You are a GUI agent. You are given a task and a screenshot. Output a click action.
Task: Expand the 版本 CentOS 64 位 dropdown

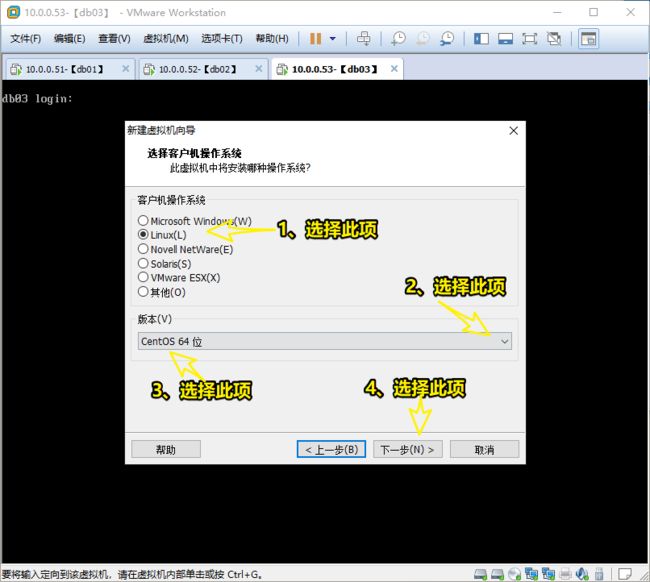325,341
